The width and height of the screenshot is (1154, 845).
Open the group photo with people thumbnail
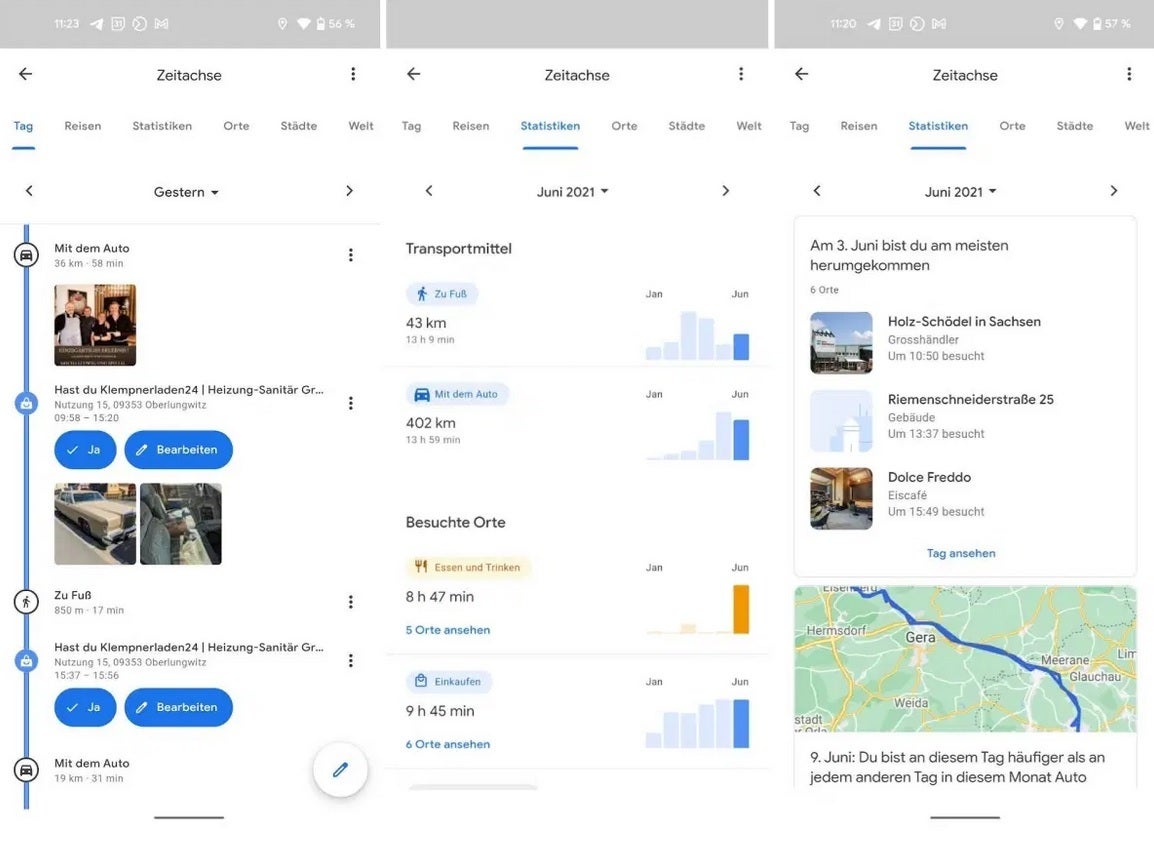coord(95,325)
